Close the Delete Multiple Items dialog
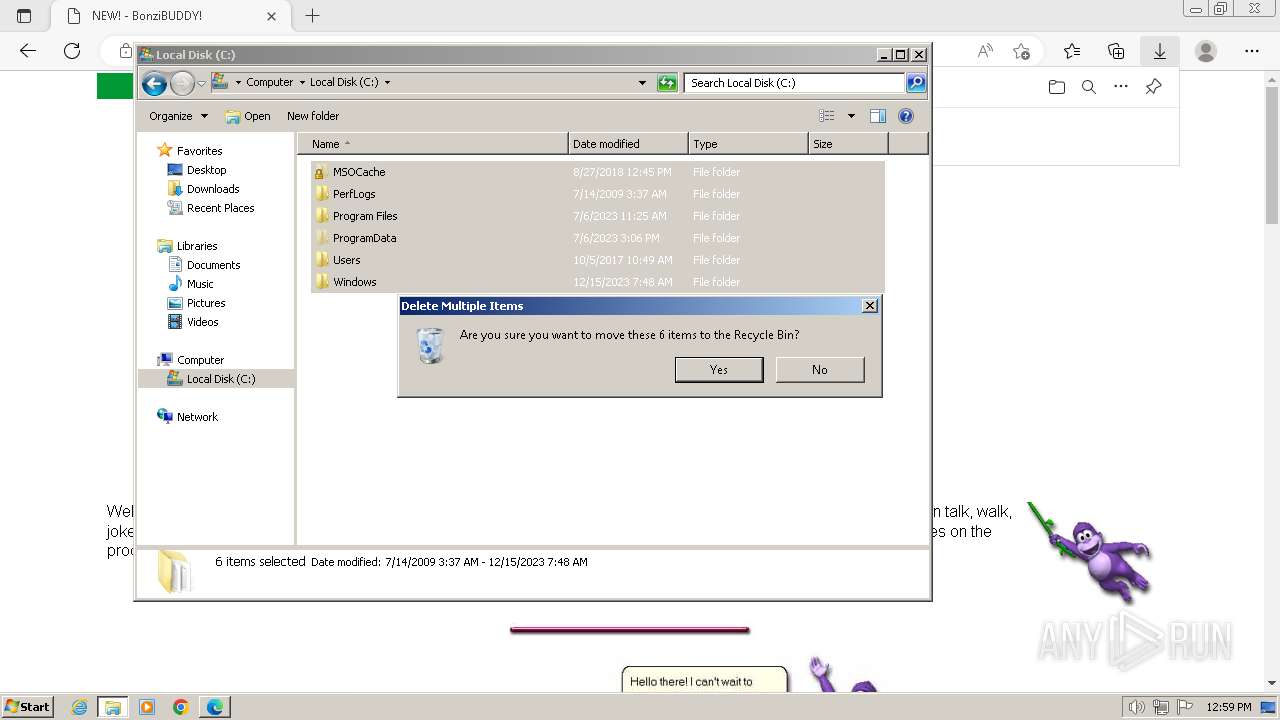The height and width of the screenshot is (720, 1280). (870, 306)
